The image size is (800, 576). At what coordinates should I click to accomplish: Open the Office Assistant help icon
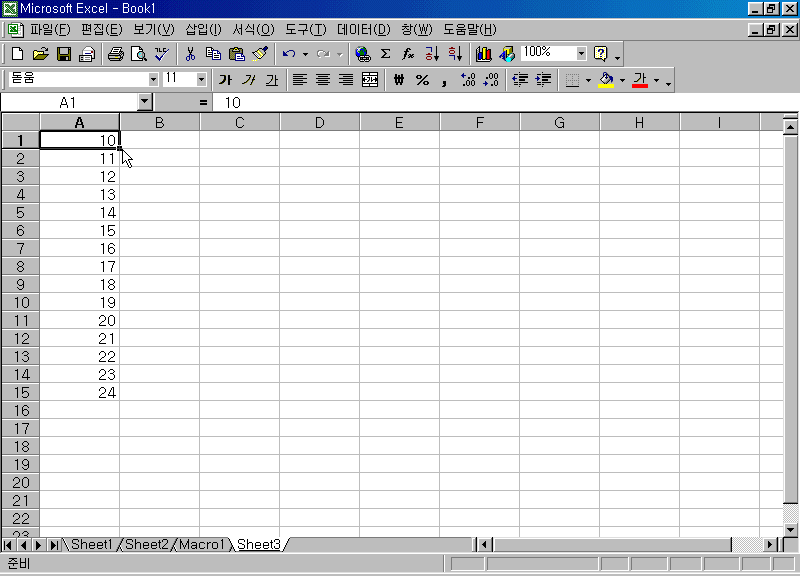(601, 54)
